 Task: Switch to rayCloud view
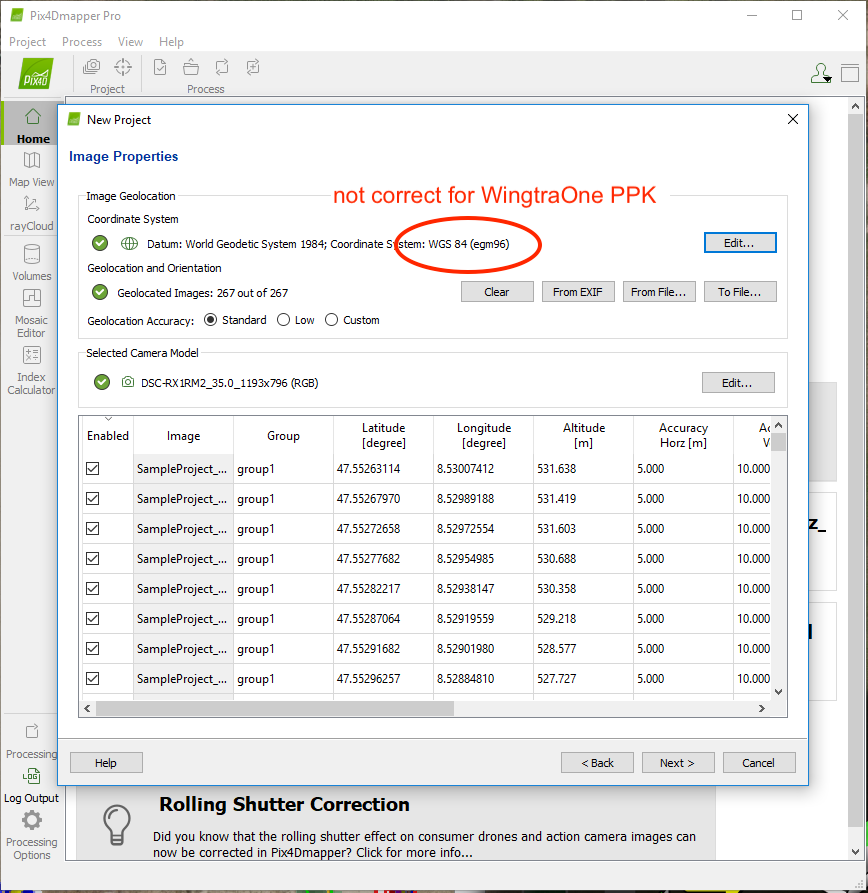tap(32, 213)
